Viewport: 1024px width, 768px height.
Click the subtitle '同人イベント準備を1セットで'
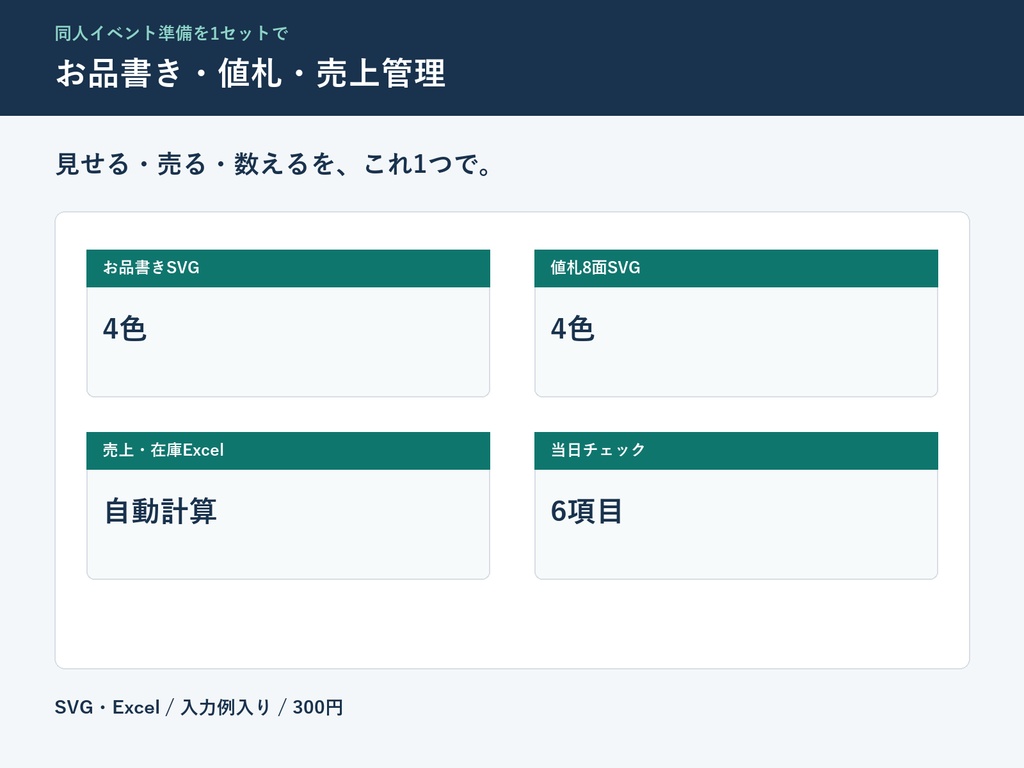click(171, 33)
